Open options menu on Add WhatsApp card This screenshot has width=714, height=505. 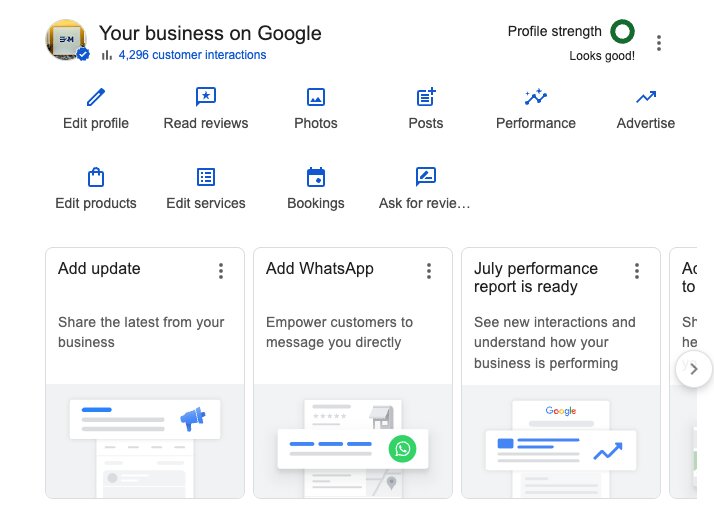pos(428,271)
